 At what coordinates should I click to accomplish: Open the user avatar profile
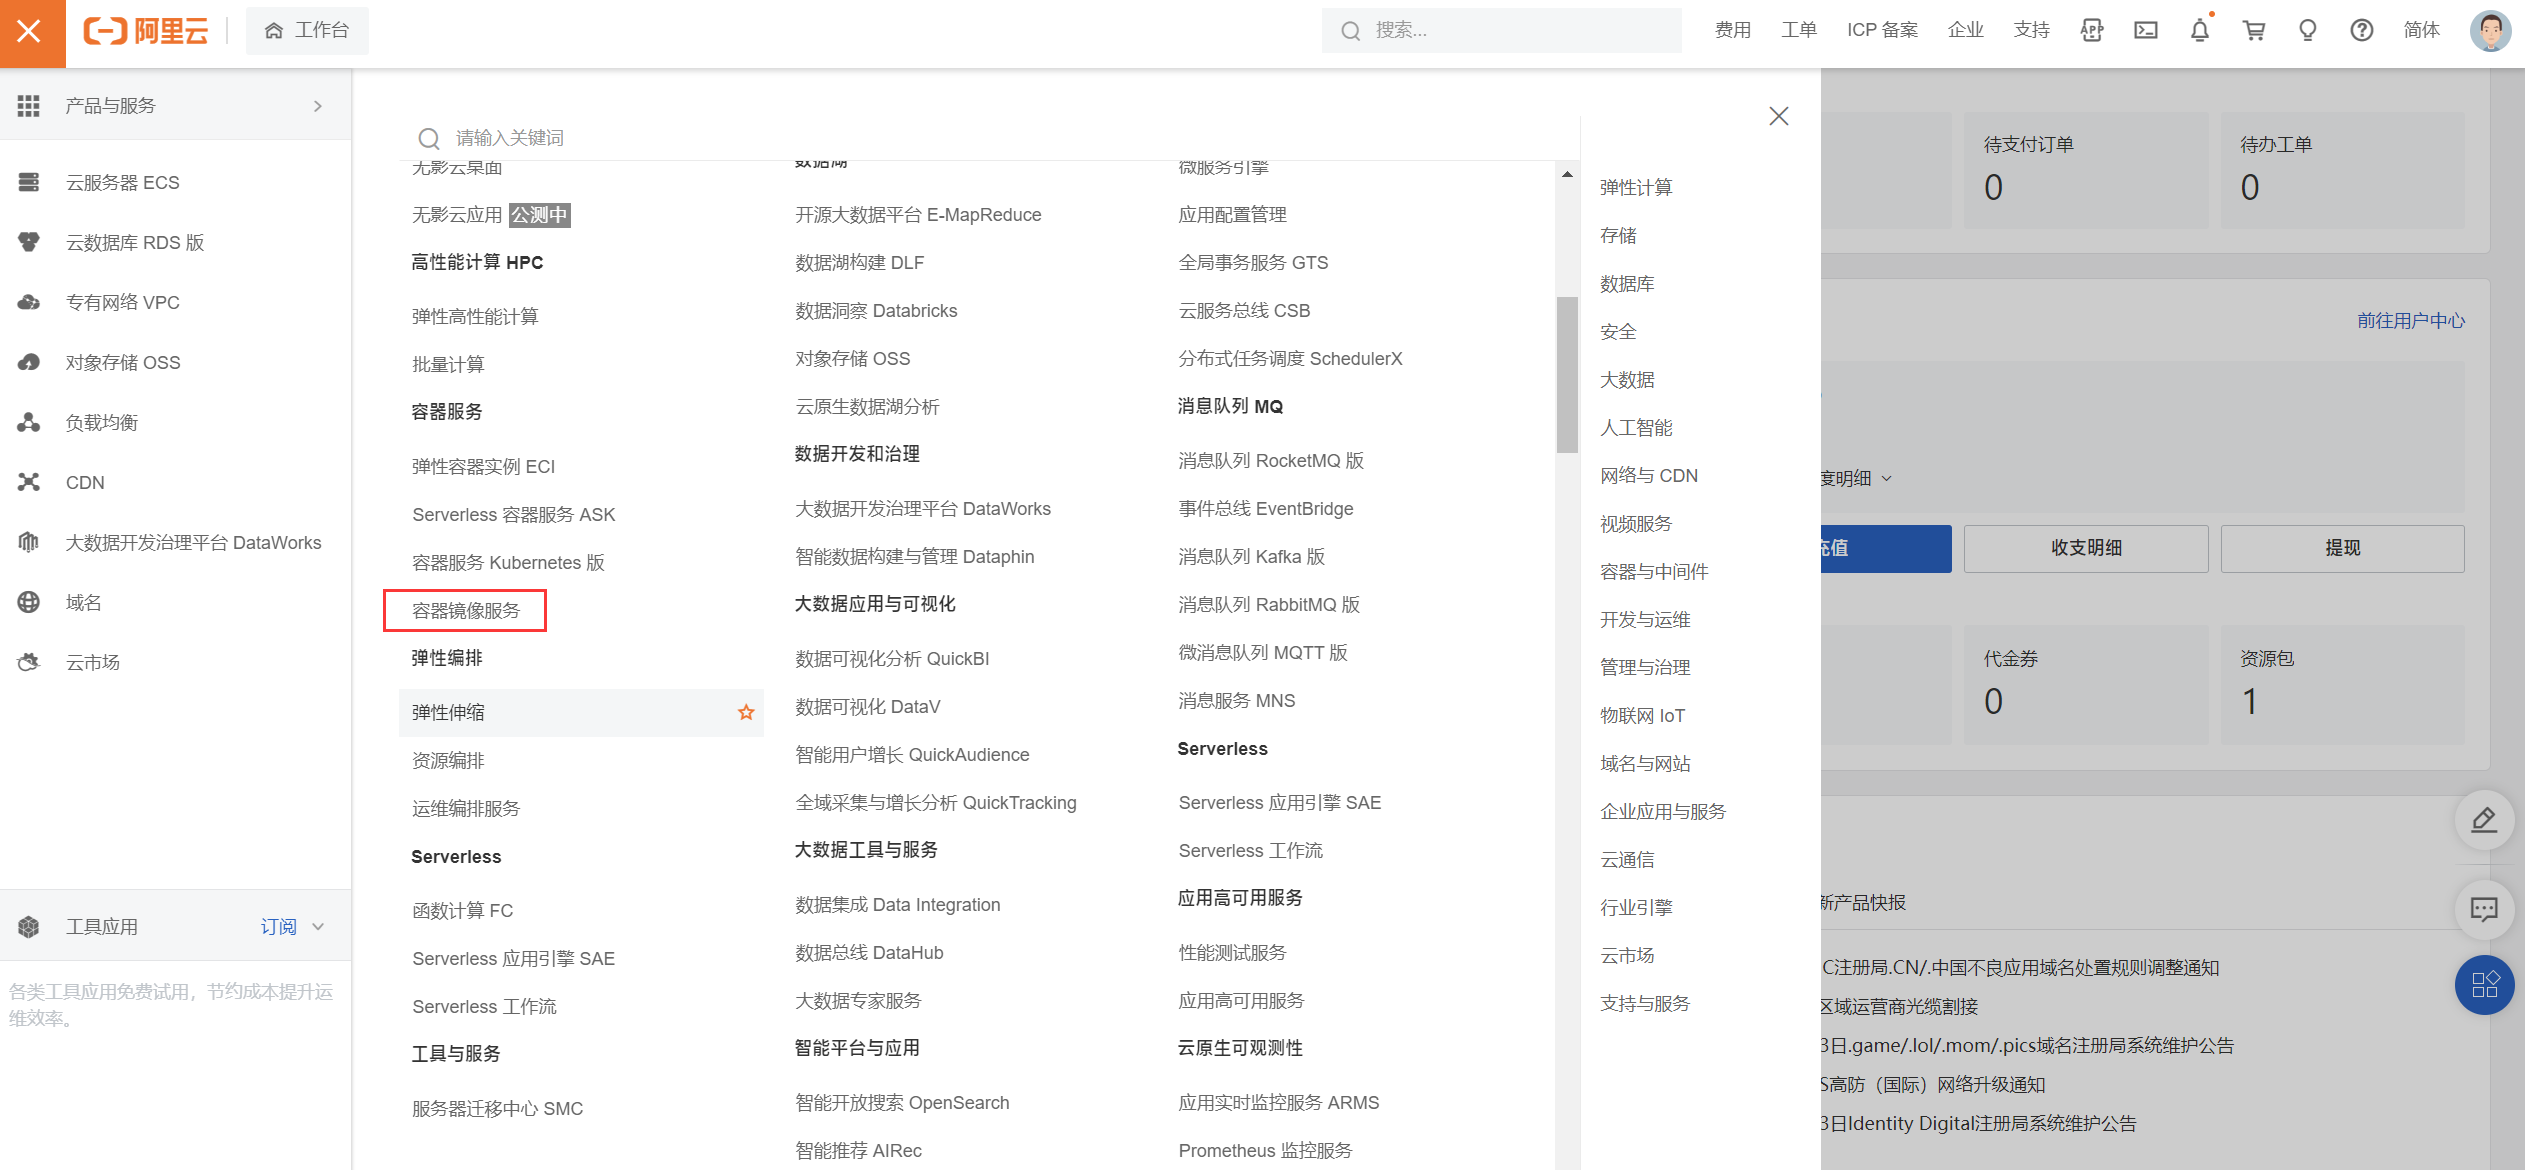pyautogui.click(x=2489, y=30)
